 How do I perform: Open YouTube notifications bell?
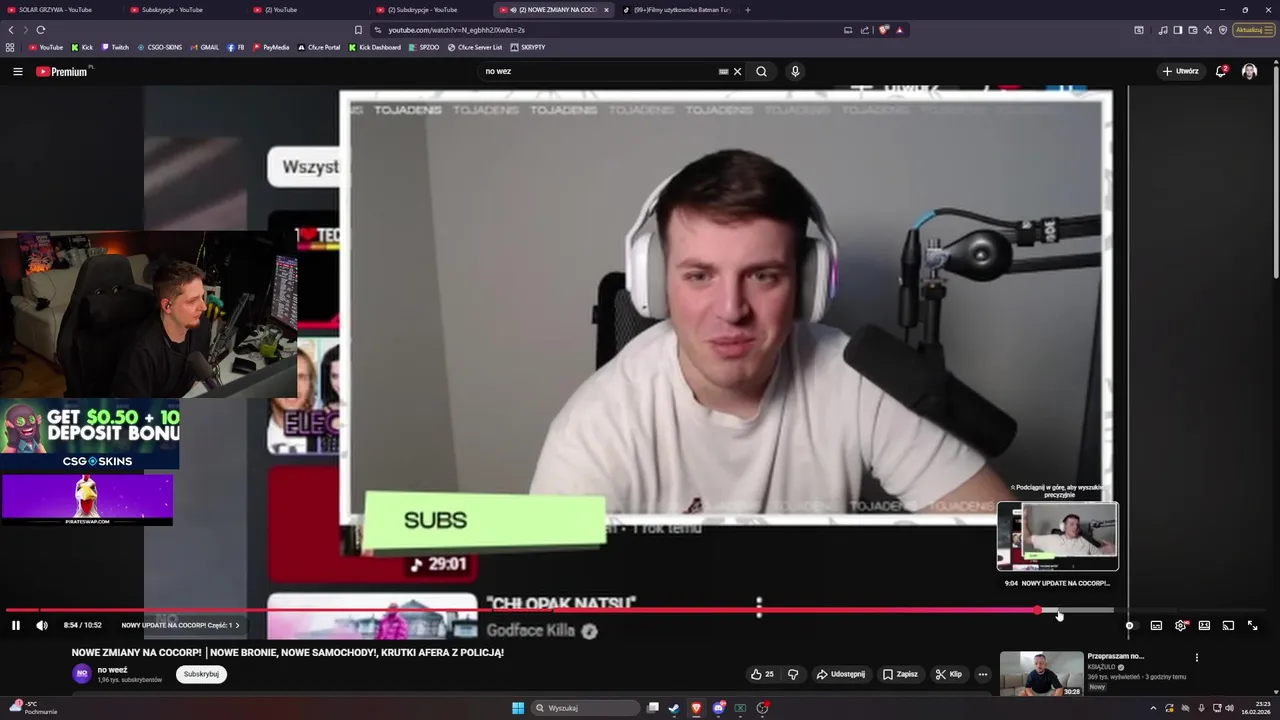(1221, 71)
